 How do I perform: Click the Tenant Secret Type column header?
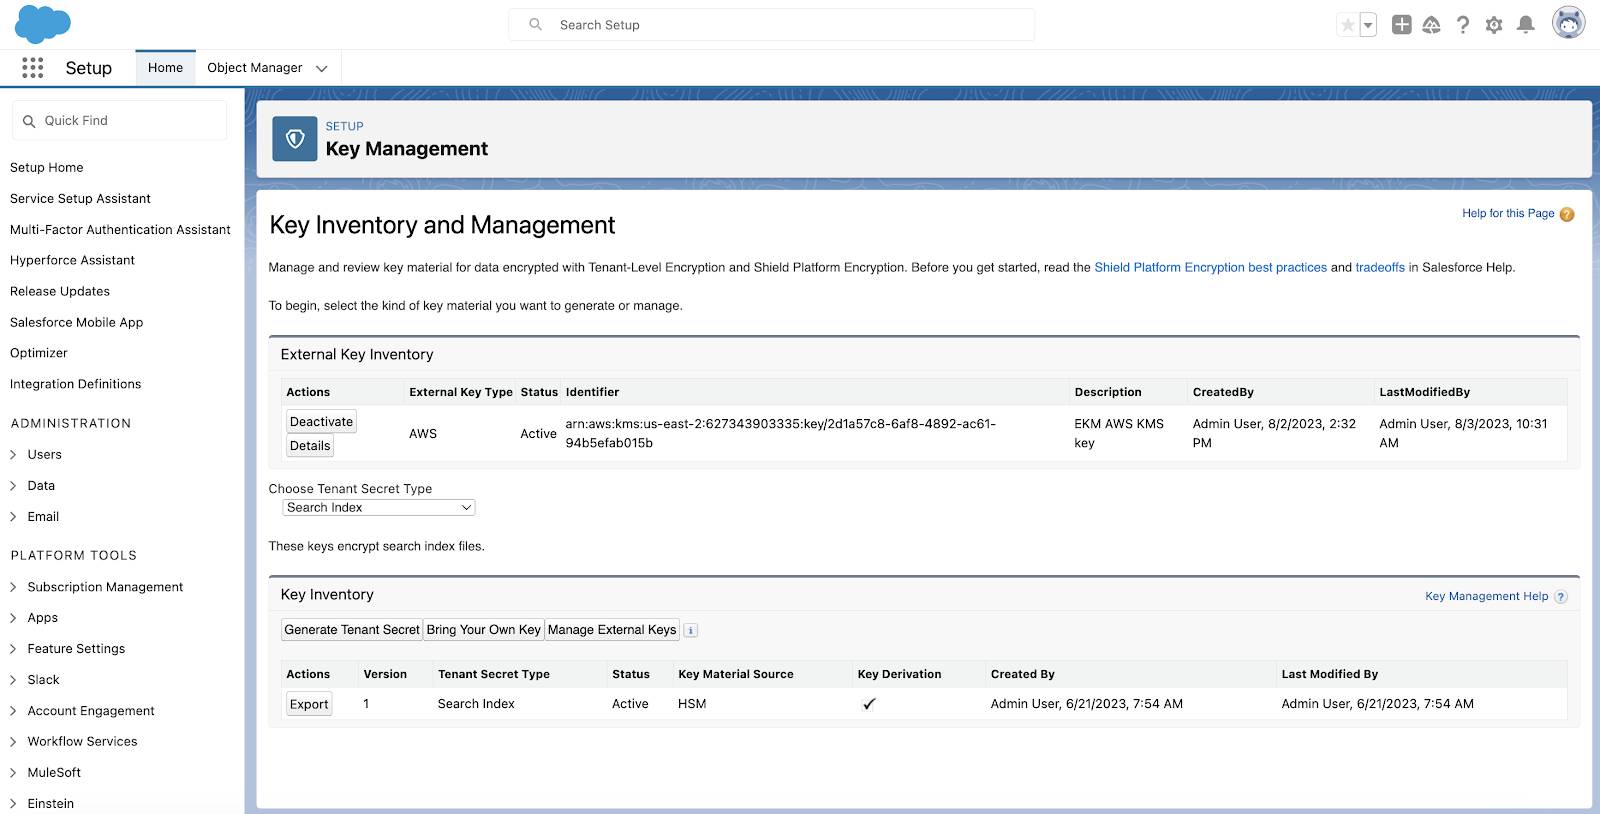(x=494, y=674)
